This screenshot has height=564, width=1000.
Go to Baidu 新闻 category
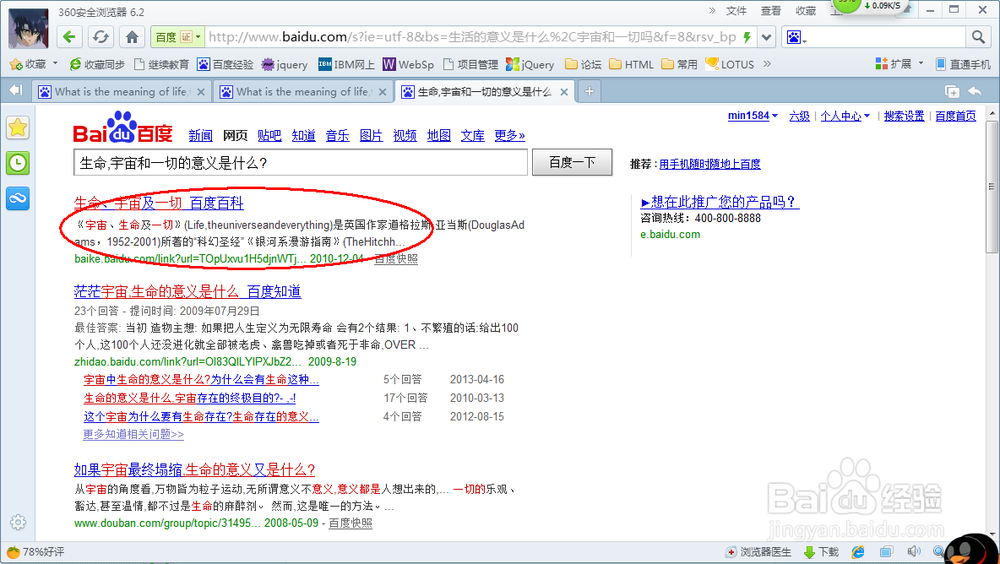coord(200,135)
